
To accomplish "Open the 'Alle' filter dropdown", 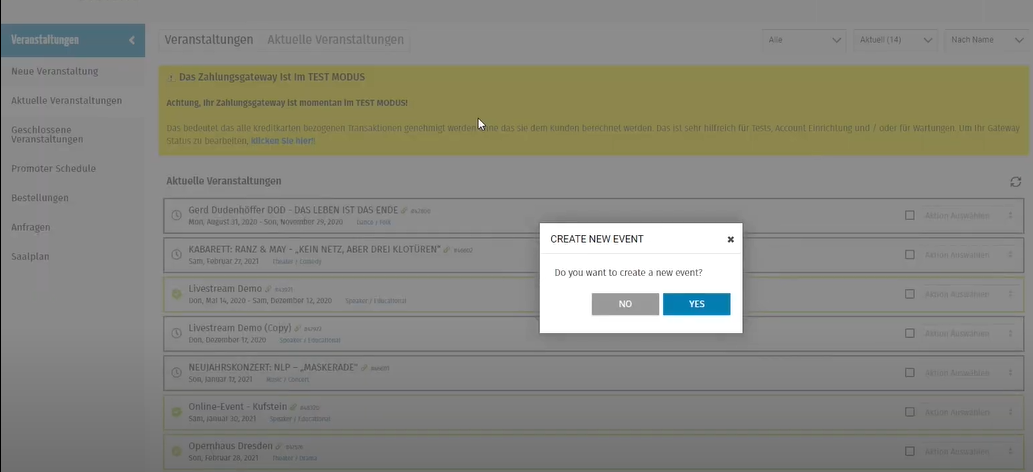I will pos(804,40).
